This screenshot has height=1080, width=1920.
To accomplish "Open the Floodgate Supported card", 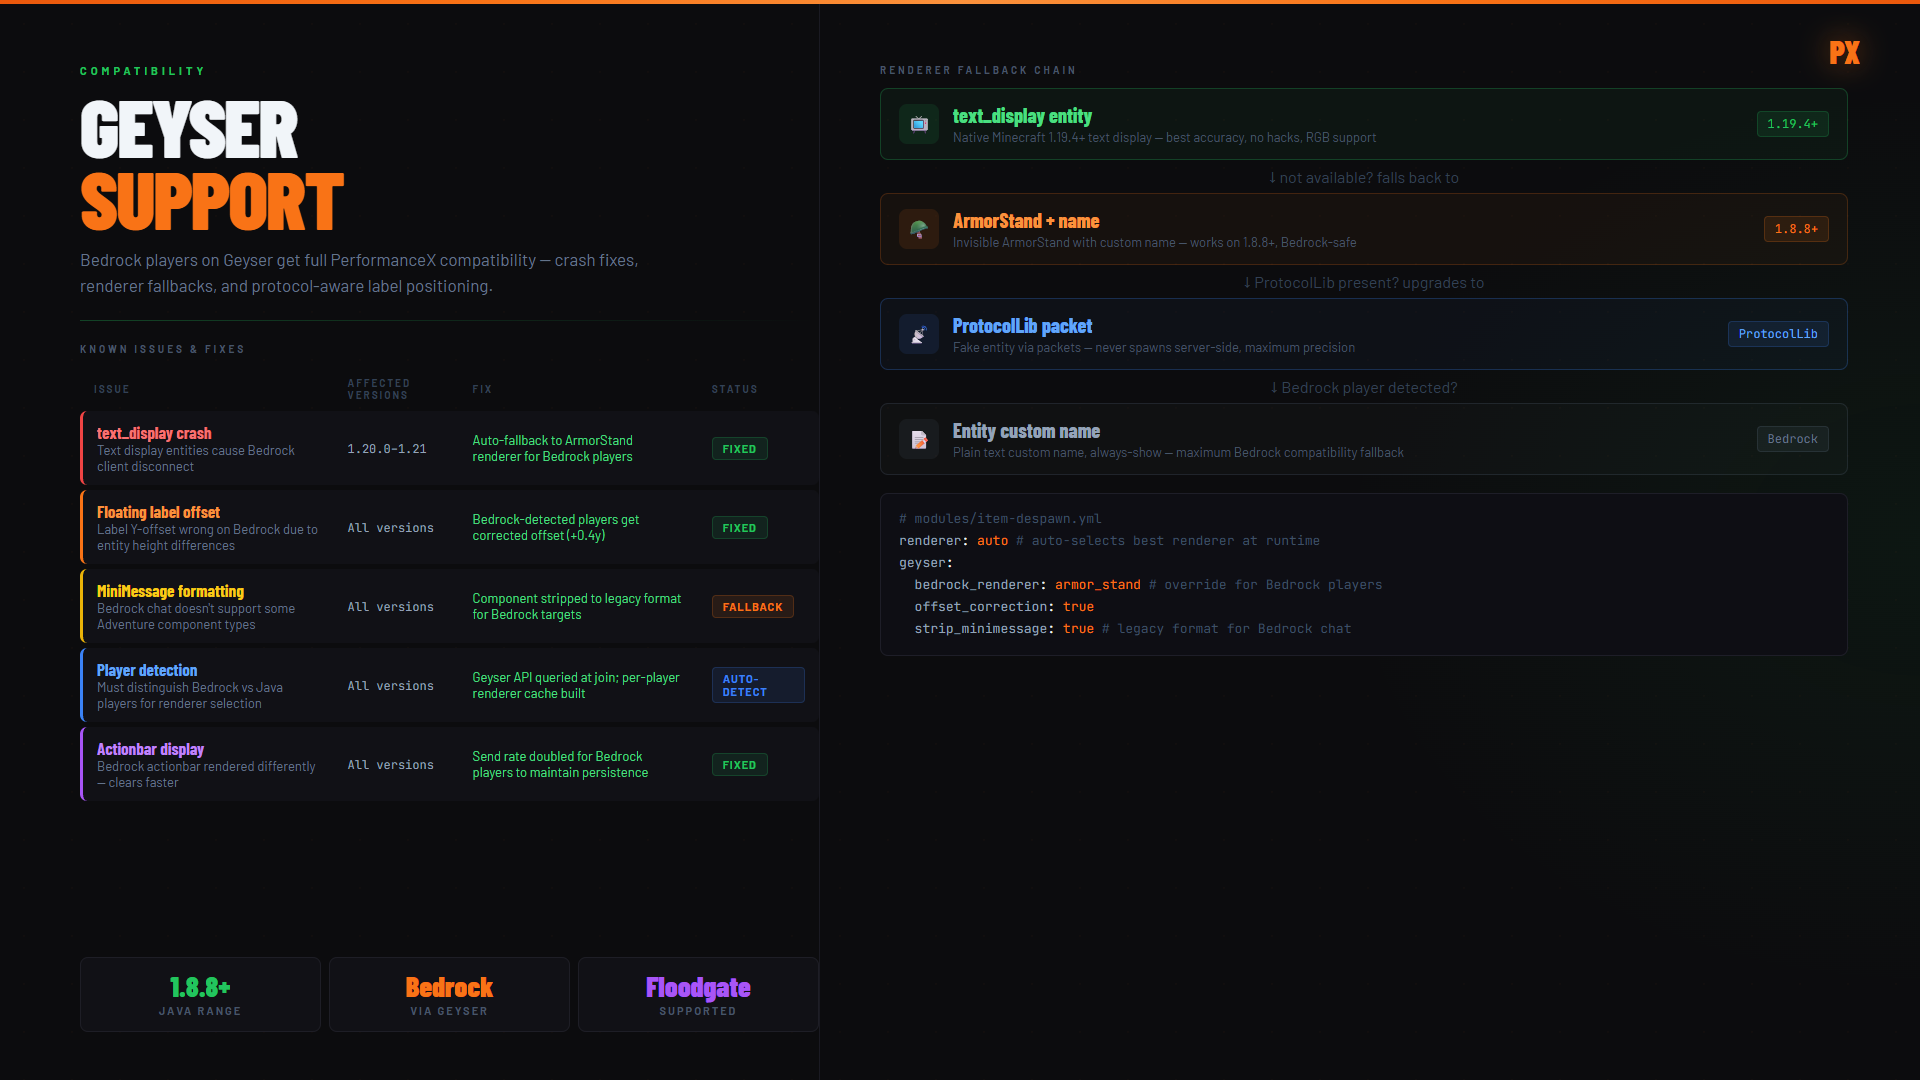I will (698, 994).
